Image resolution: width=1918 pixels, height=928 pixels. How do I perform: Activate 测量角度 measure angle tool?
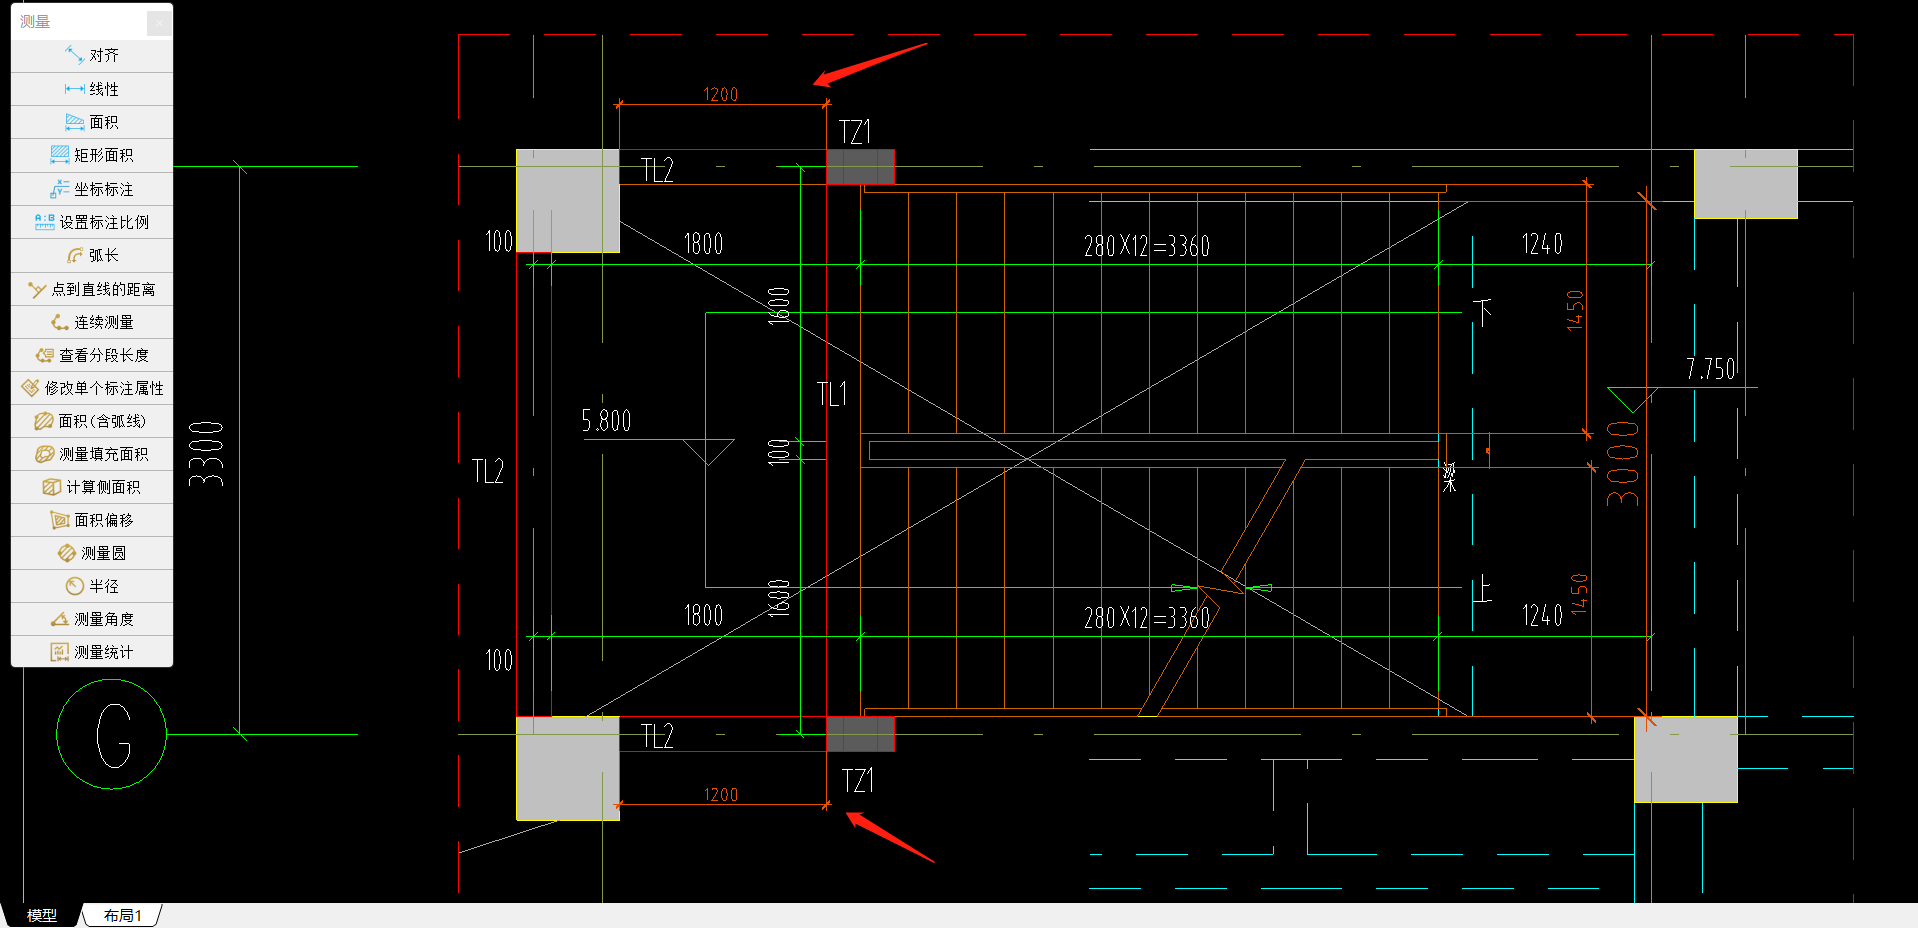(92, 619)
